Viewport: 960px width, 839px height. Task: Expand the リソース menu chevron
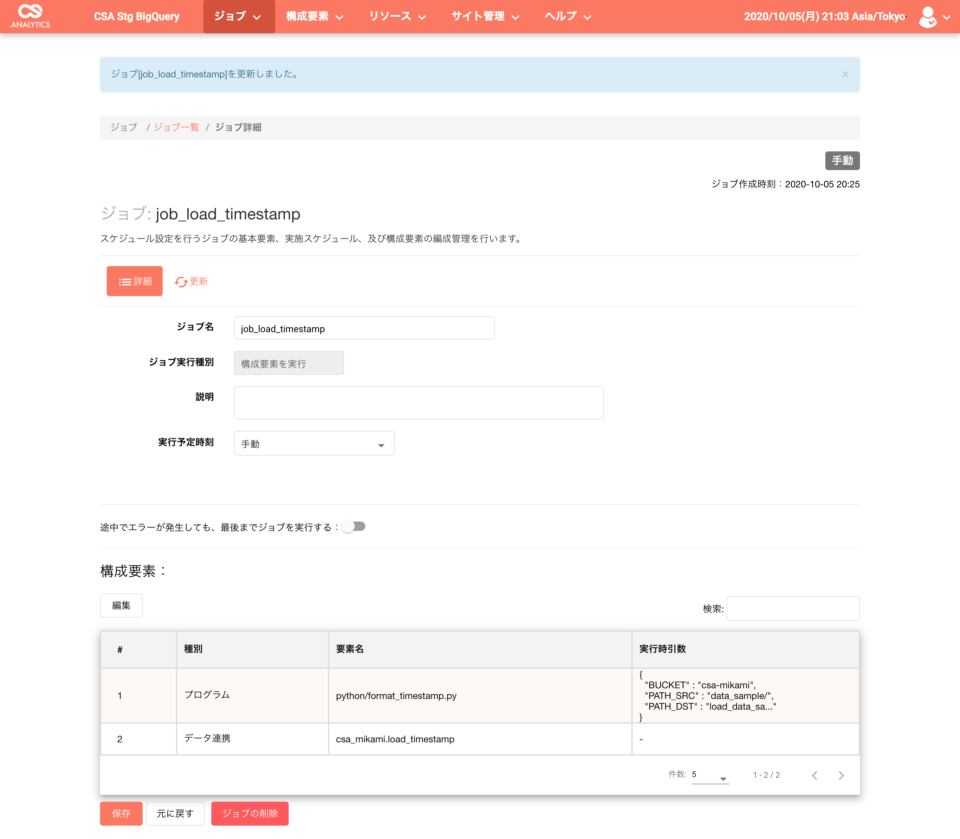click(x=421, y=16)
